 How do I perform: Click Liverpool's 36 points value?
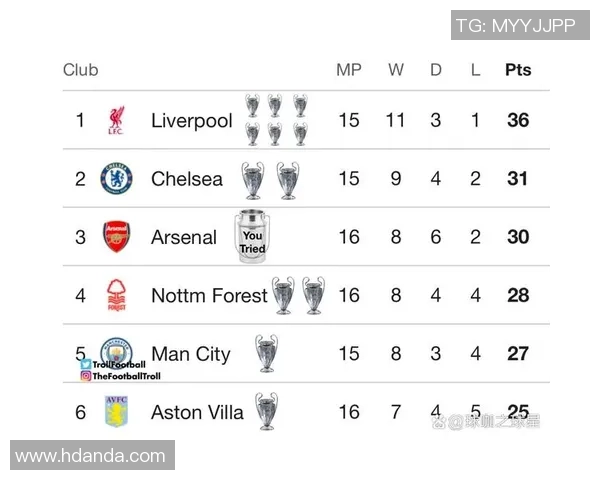pyautogui.click(x=517, y=121)
